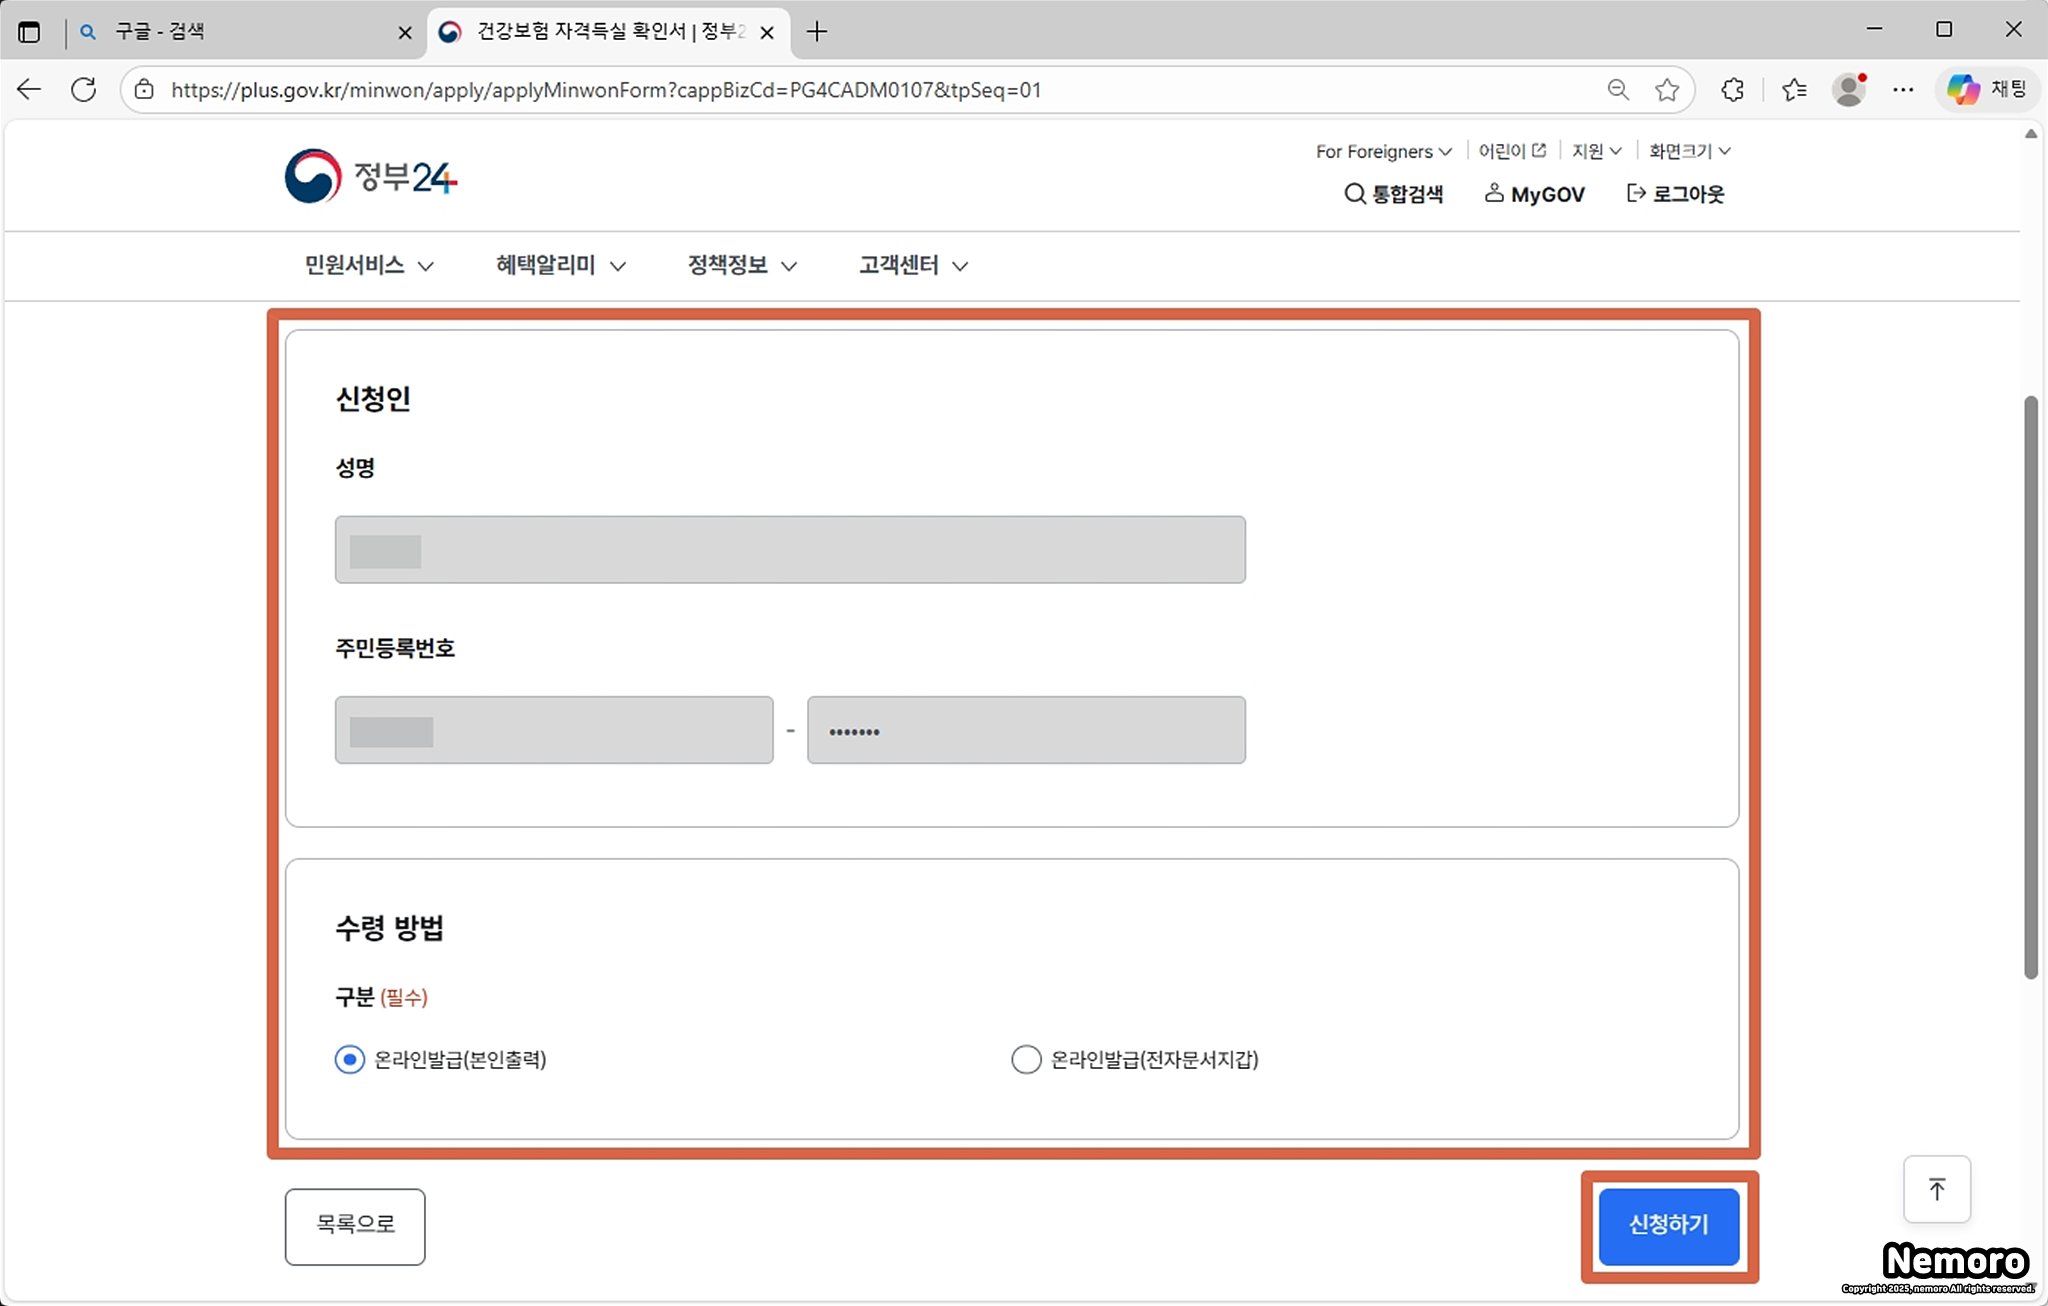
Task: Open MyGOV user page
Action: pos(1535,194)
